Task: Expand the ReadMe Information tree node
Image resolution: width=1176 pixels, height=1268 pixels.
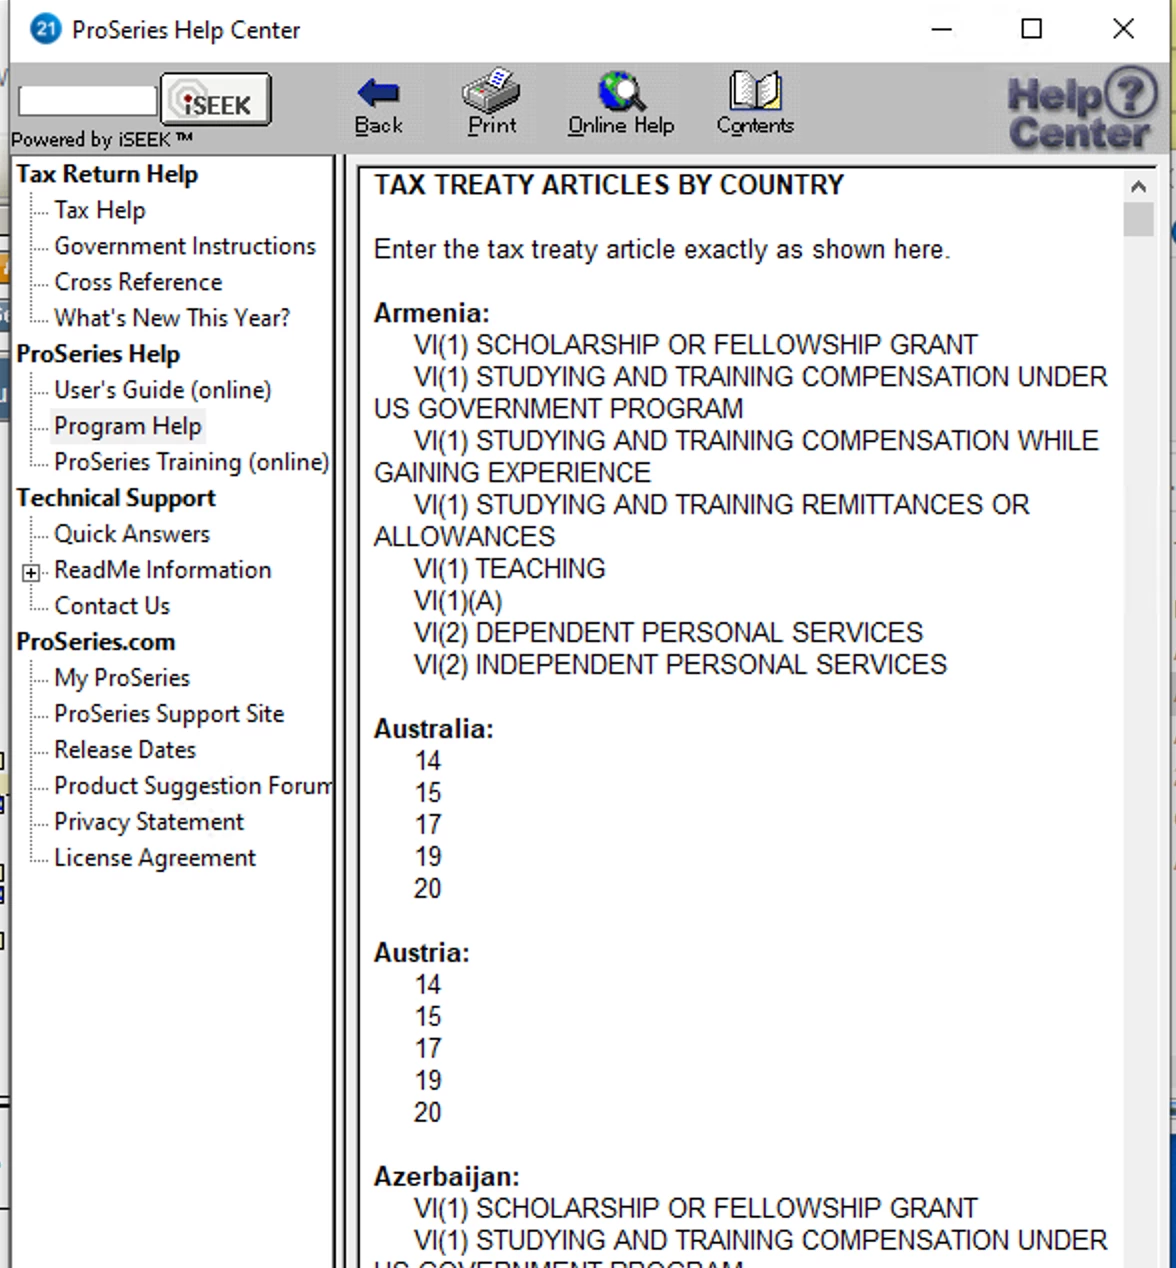Action: 31,573
